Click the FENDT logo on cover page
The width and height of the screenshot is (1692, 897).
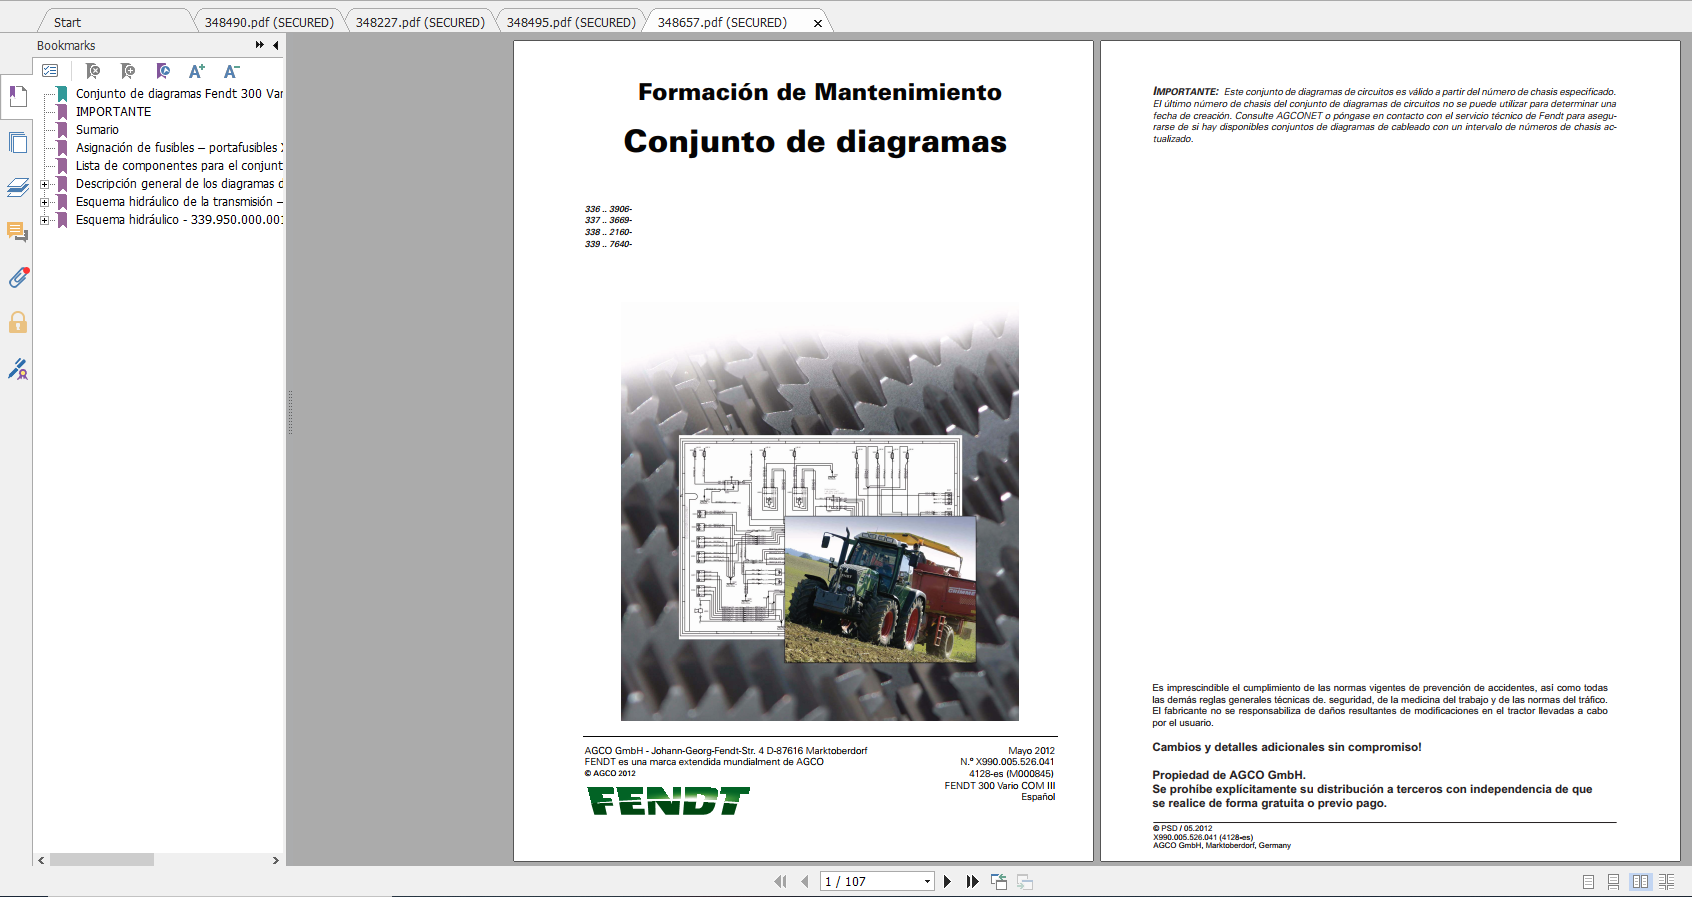[668, 801]
